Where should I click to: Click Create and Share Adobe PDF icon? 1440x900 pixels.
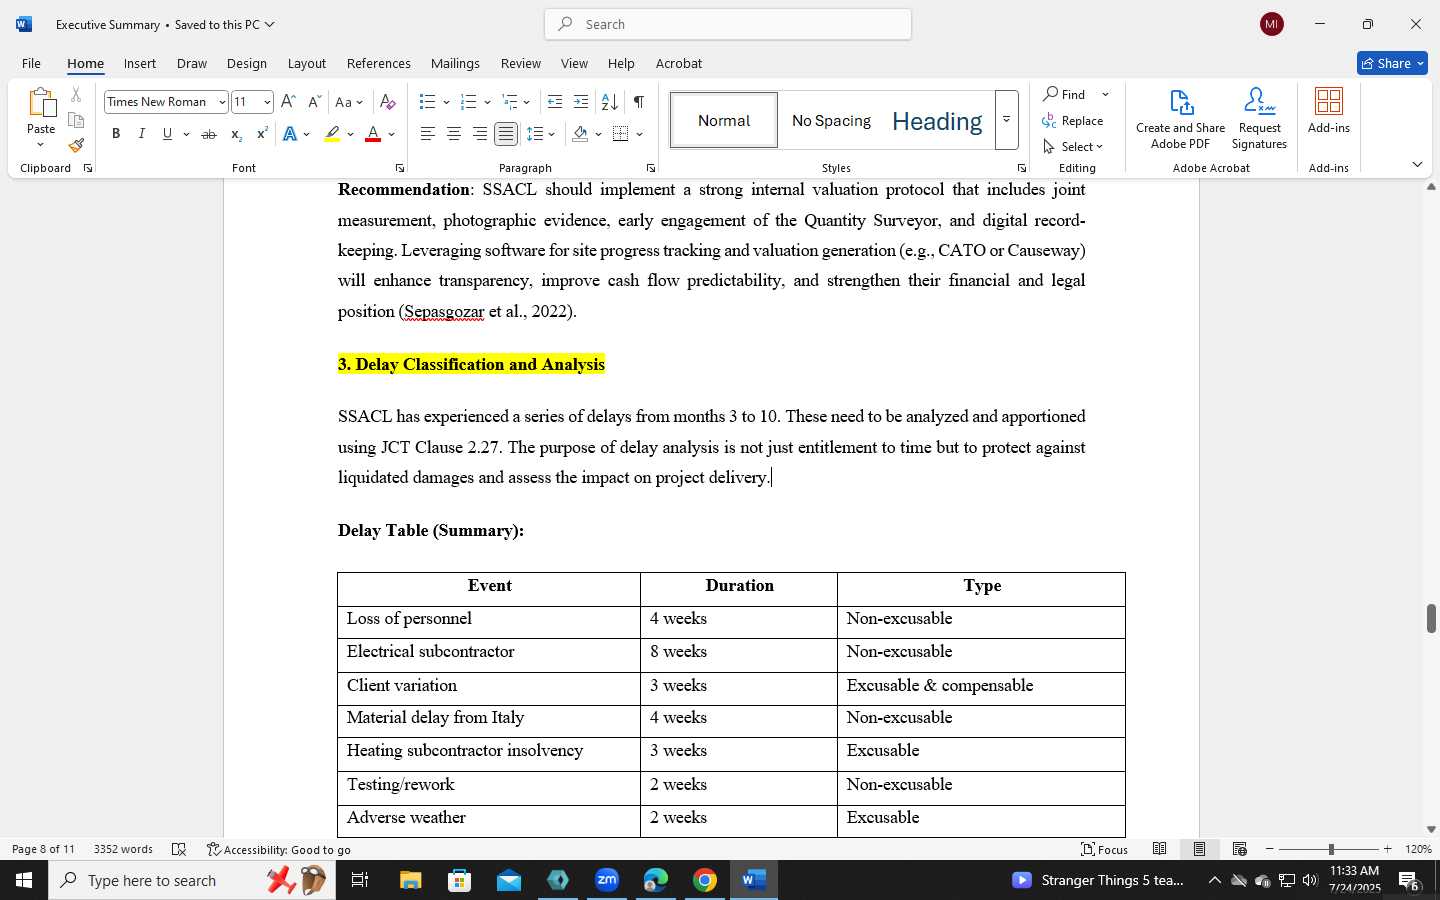point(1181,119)
